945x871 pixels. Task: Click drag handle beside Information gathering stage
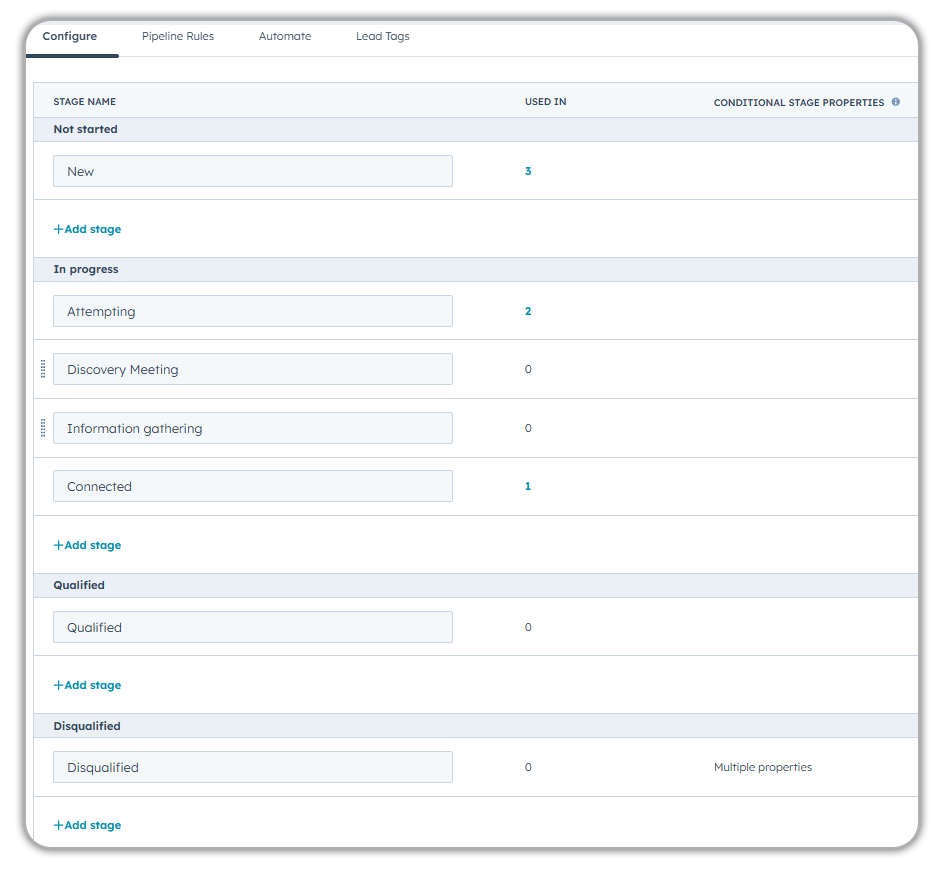(43, 428)
